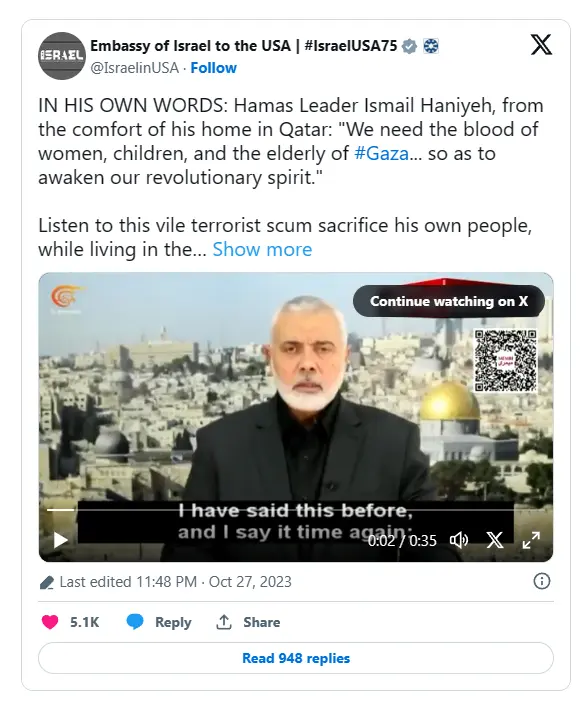Click the Reply speech bubble icon

click(135, 622)
